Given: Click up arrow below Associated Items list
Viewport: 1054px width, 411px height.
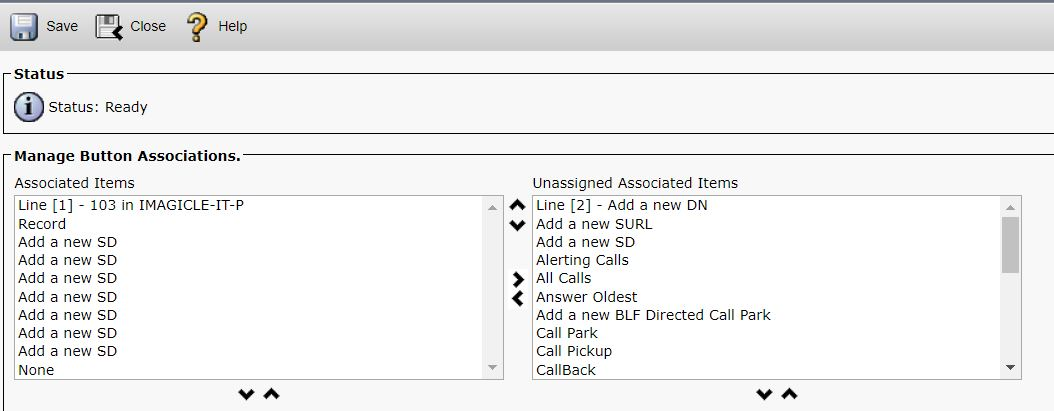Looking at the screenshot, I should [271, 395].
